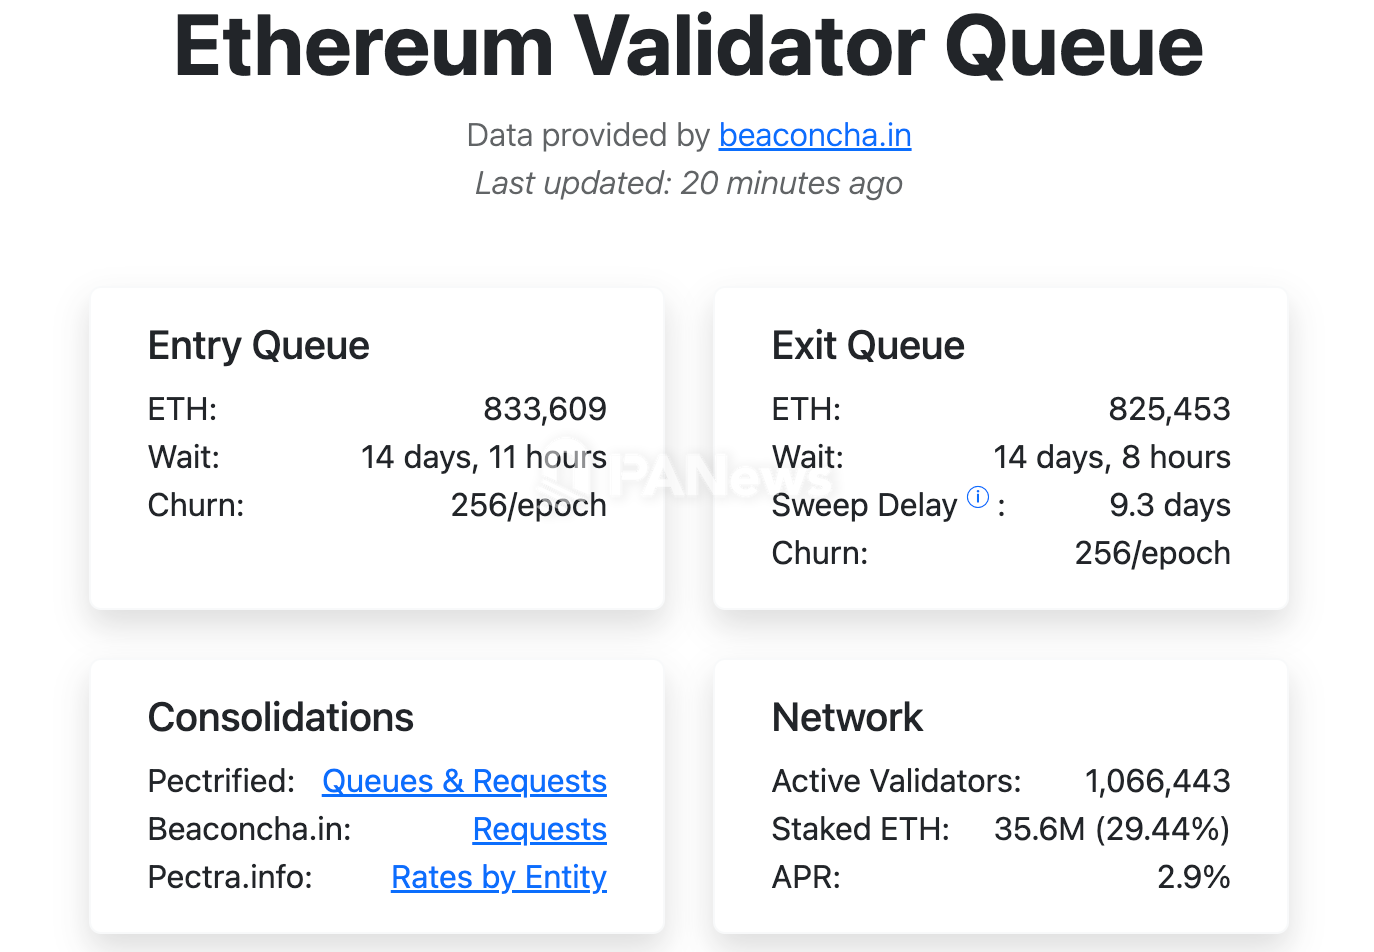Open Pectrified Queues & Requests link
Image resolution: width=1374 pixels, height=952 pixels.
464,781
